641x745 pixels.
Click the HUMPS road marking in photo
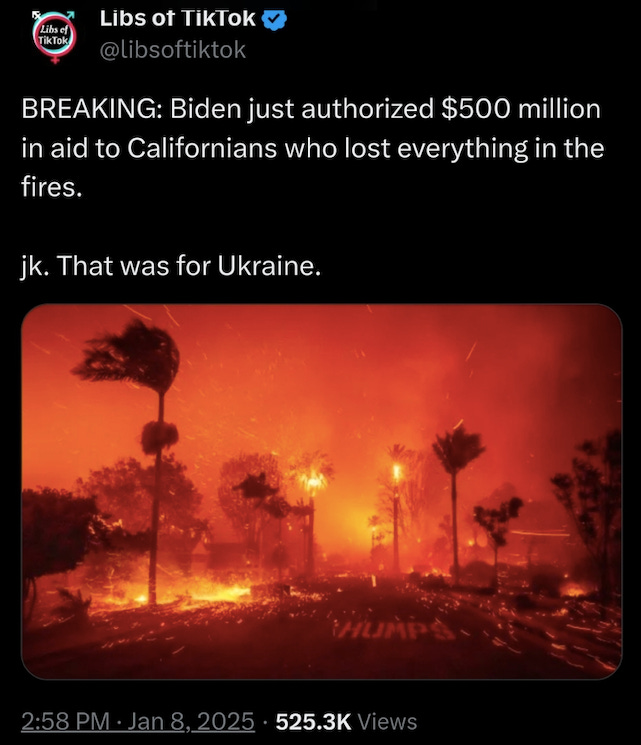pyautogui.click(x=393, y=630)
